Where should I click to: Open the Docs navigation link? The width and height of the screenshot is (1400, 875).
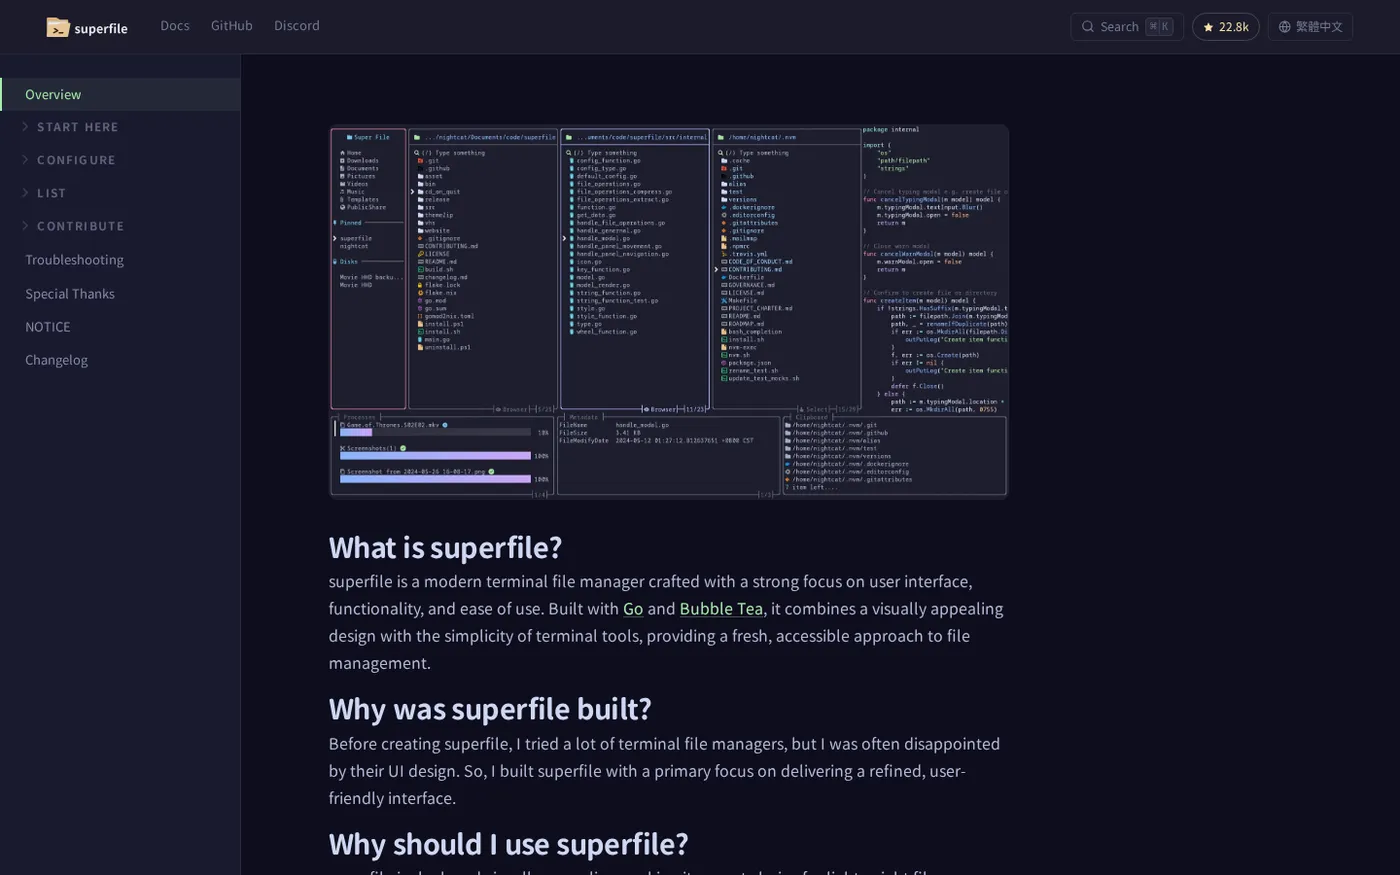175,25
